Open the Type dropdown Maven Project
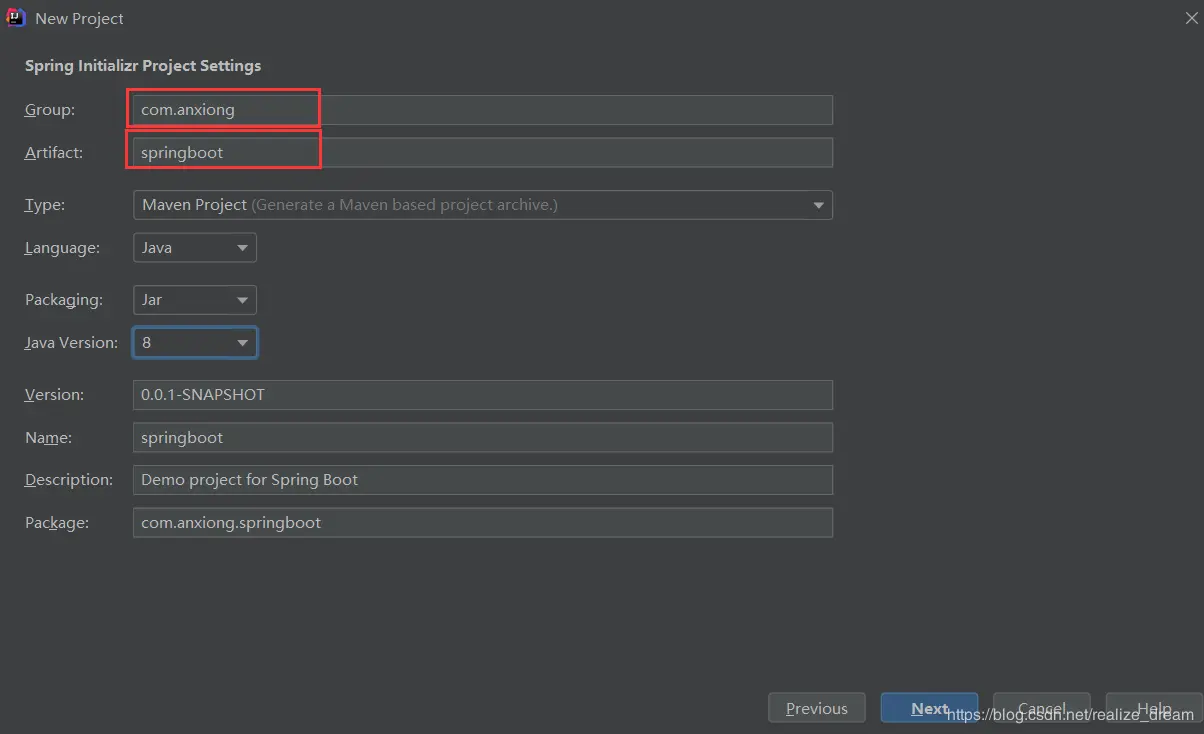This screenshot has height=734, width=1204. tap(482, 205)
